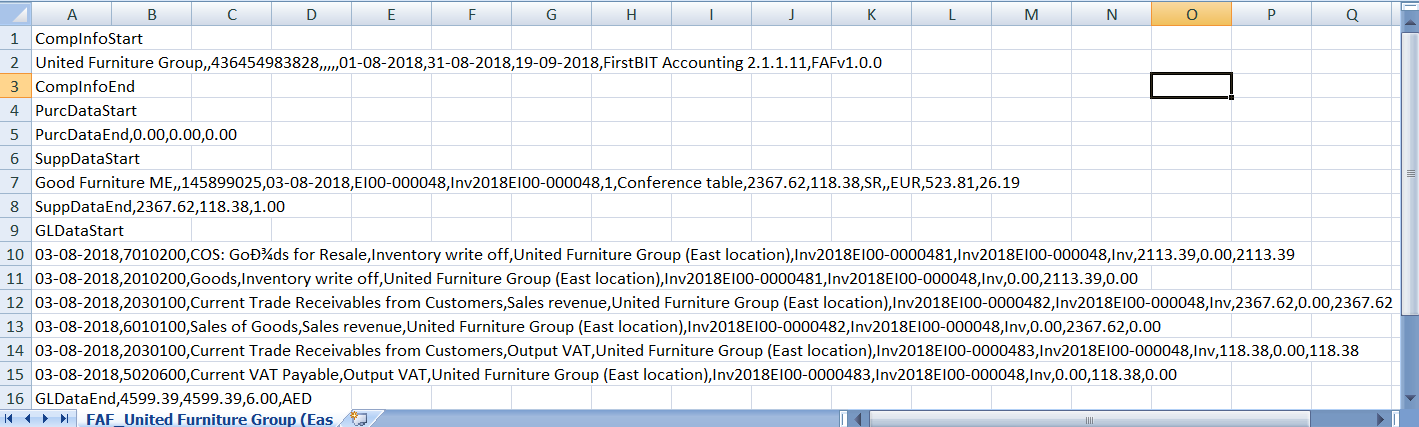Select highlighted row 3 header
This screenshot has height=427, width=1419.
(x=15, y=86)
